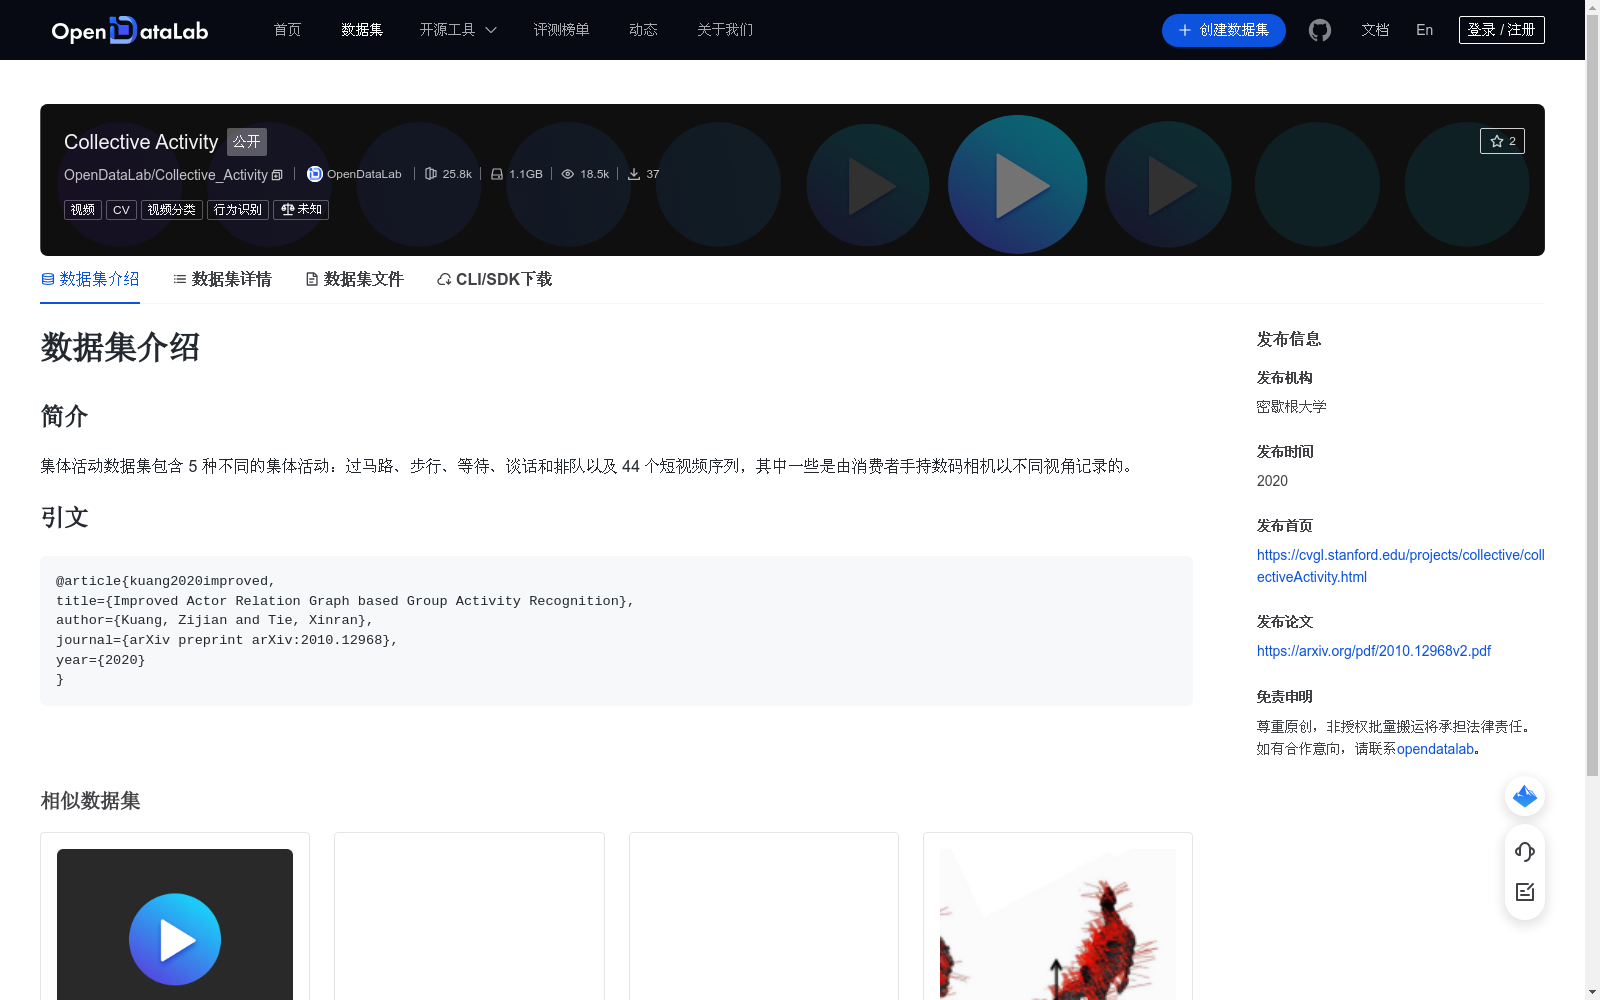The width and height of the screenshot is (1600, 1000).
Task: Click the 未知 license tag
Action: pyautogui.click(x=301, y=210)
